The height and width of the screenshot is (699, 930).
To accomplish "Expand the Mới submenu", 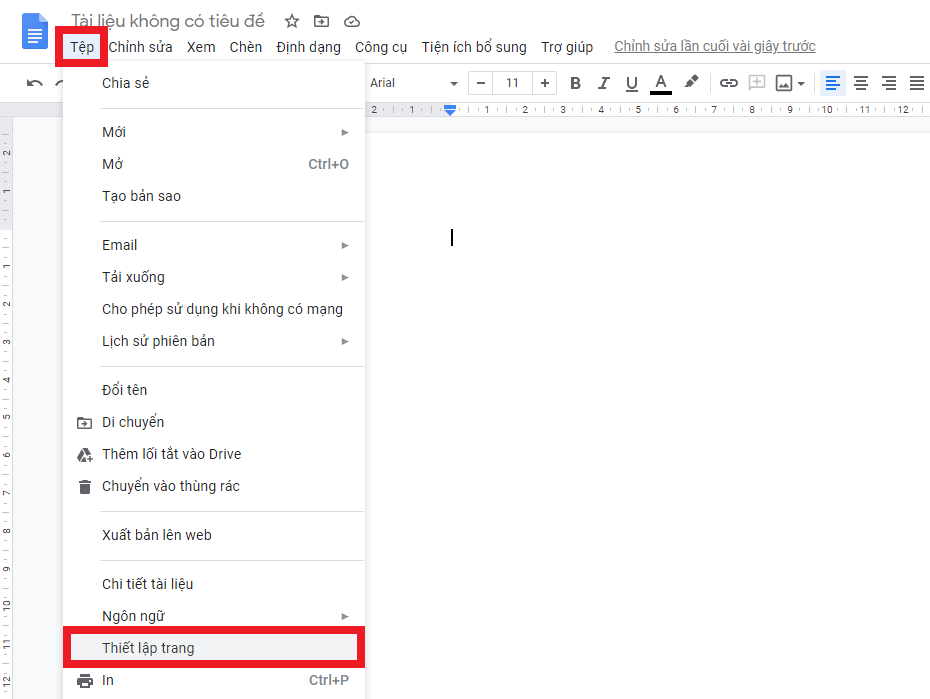I will pos(214,132).
